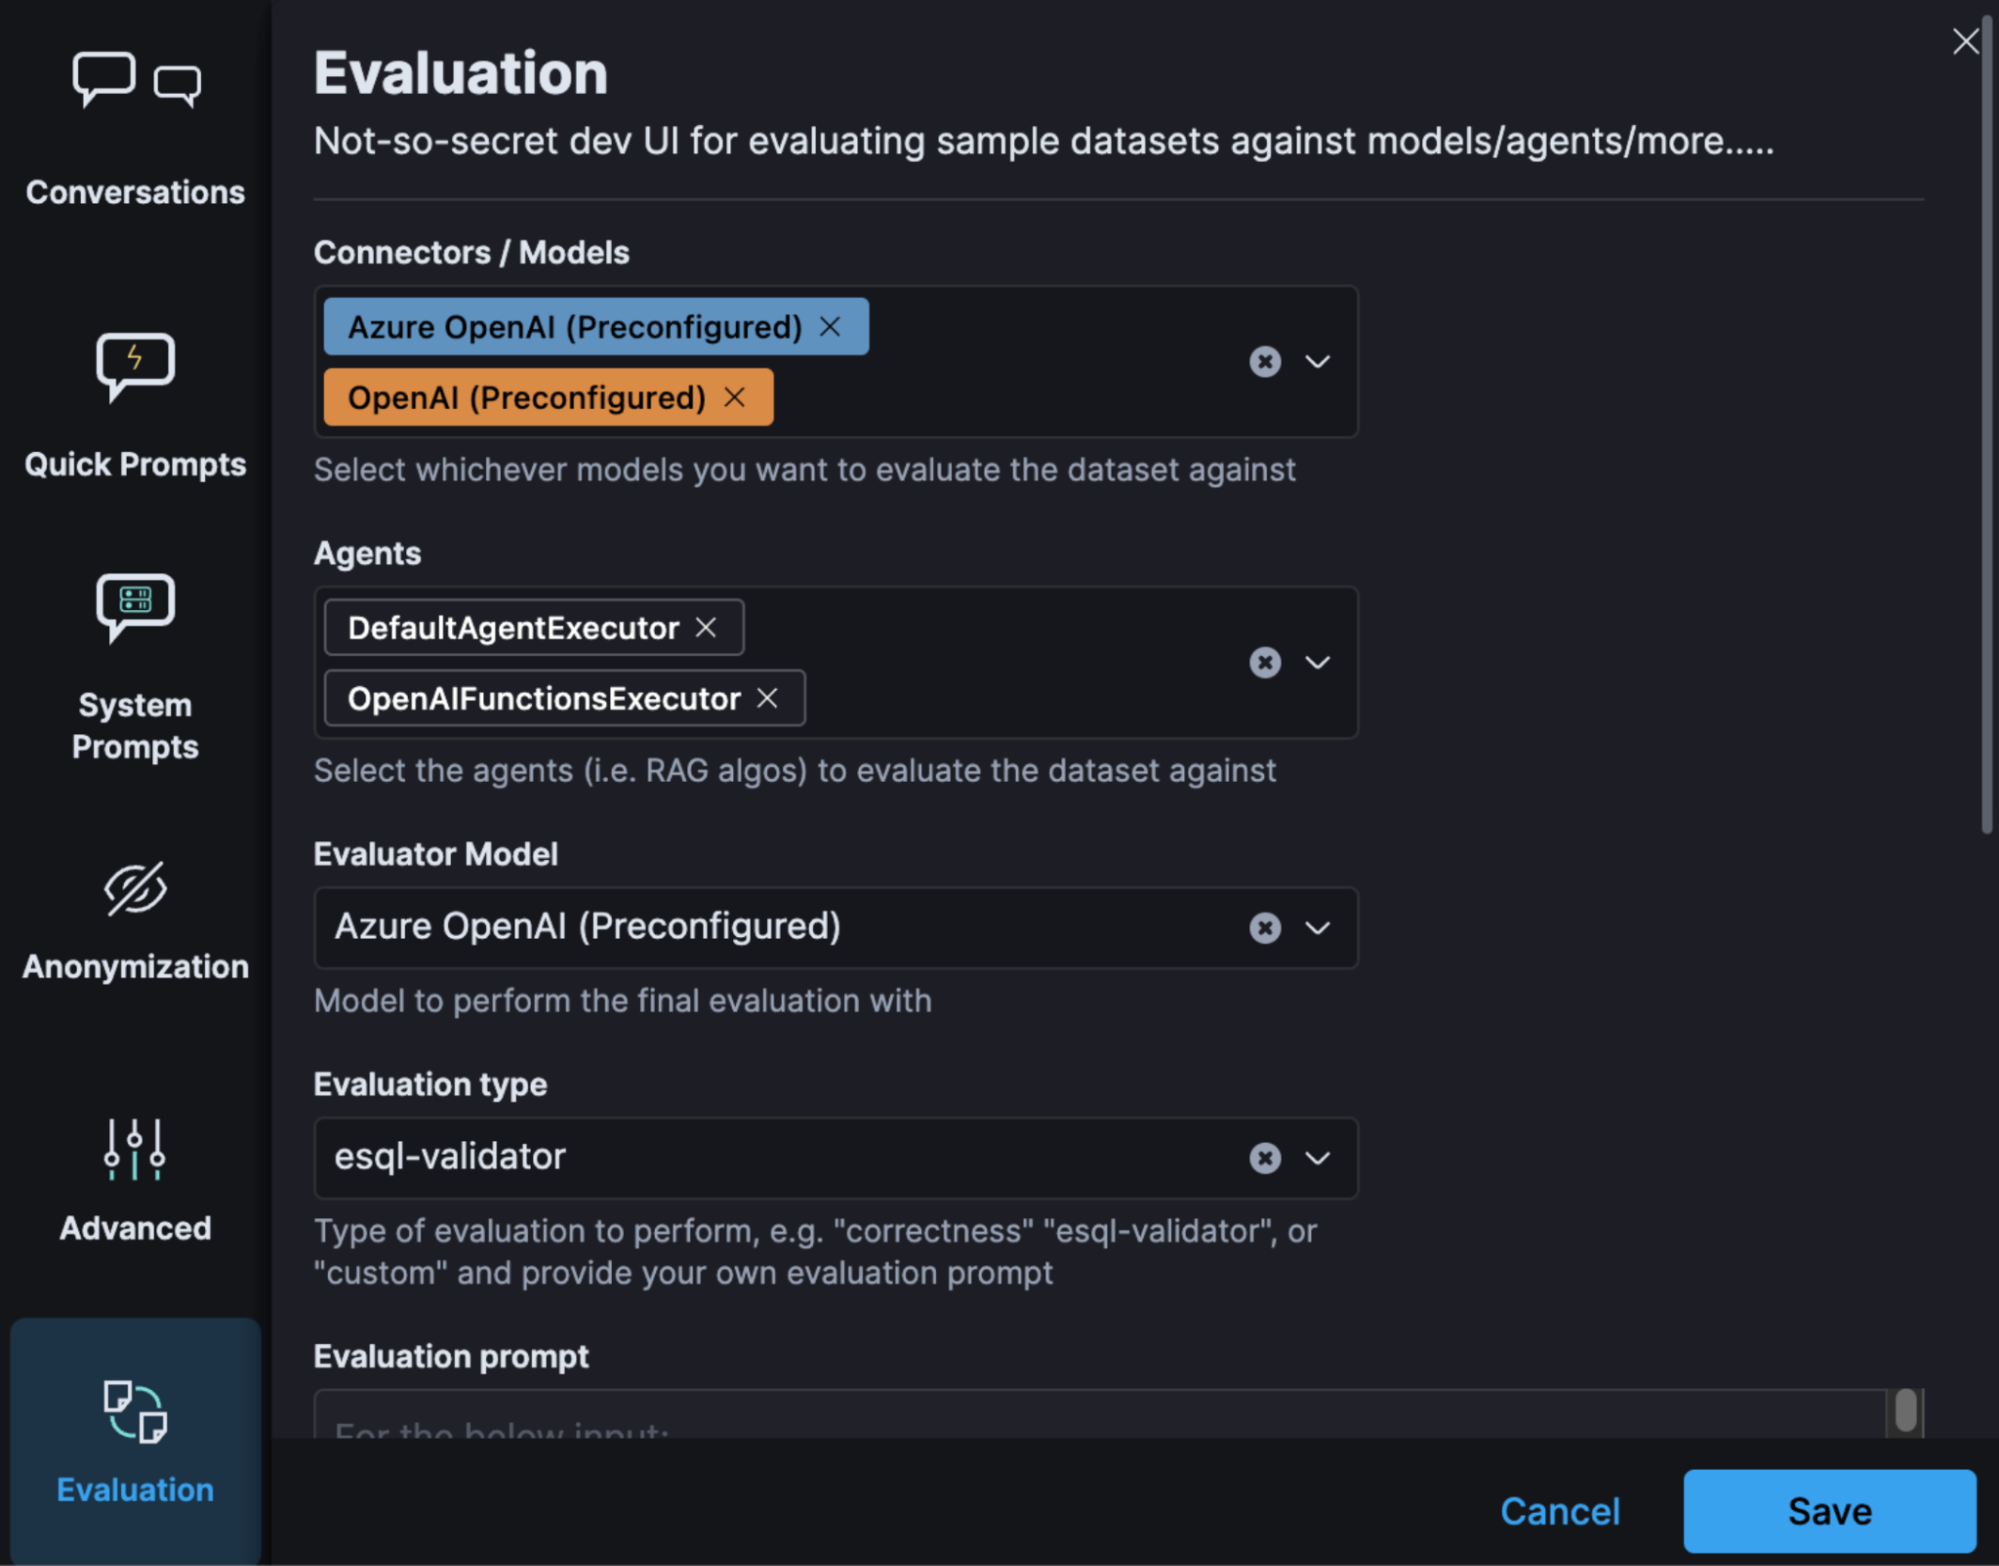The height and width of the screenshot is (1566, 1999).
Task: Switch to the System Prompts tab label
Action: click(x=135, y=726)
